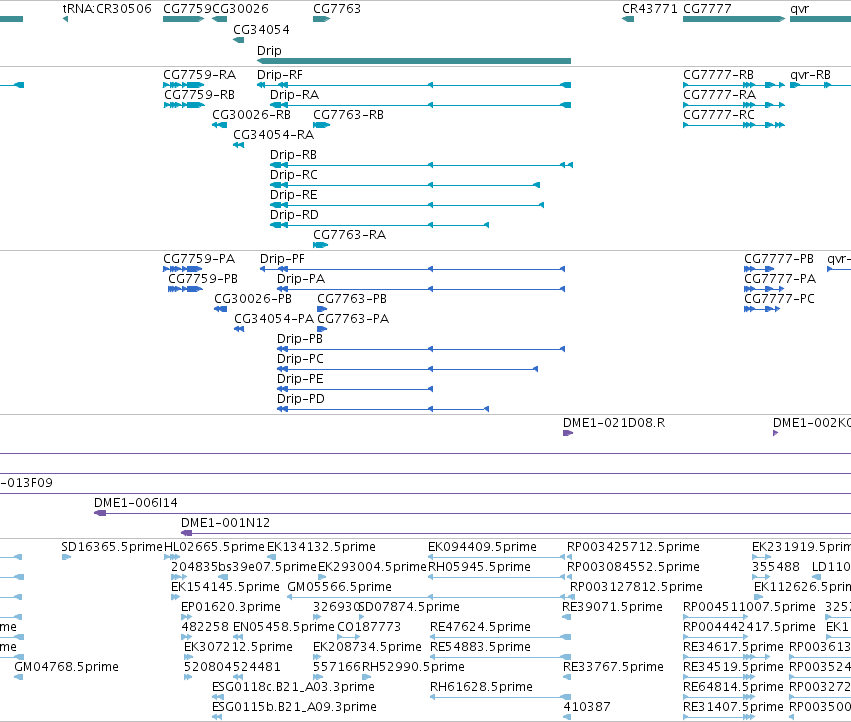Click the EK134132.5prime EST label

click(321, 547)
